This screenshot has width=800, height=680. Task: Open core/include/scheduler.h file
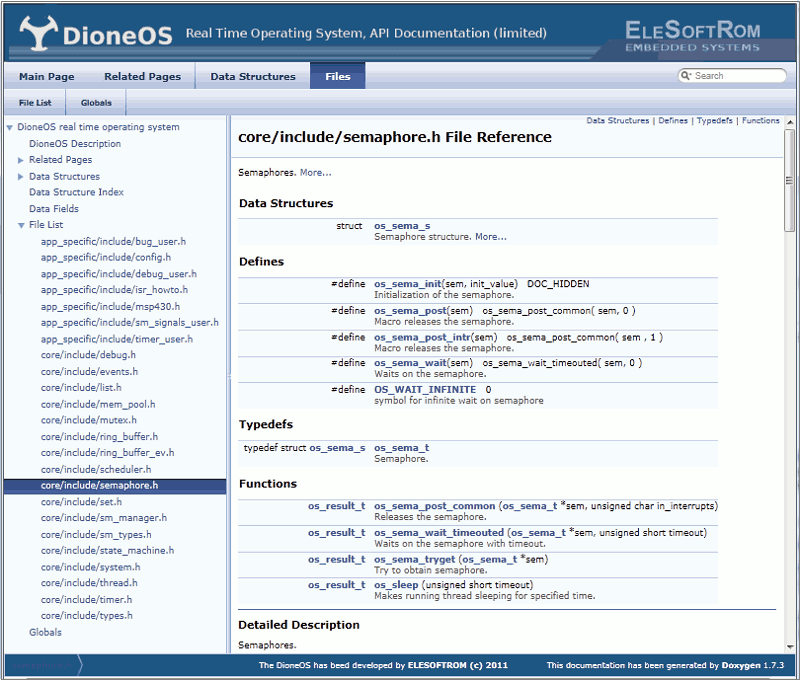(96, 469)
